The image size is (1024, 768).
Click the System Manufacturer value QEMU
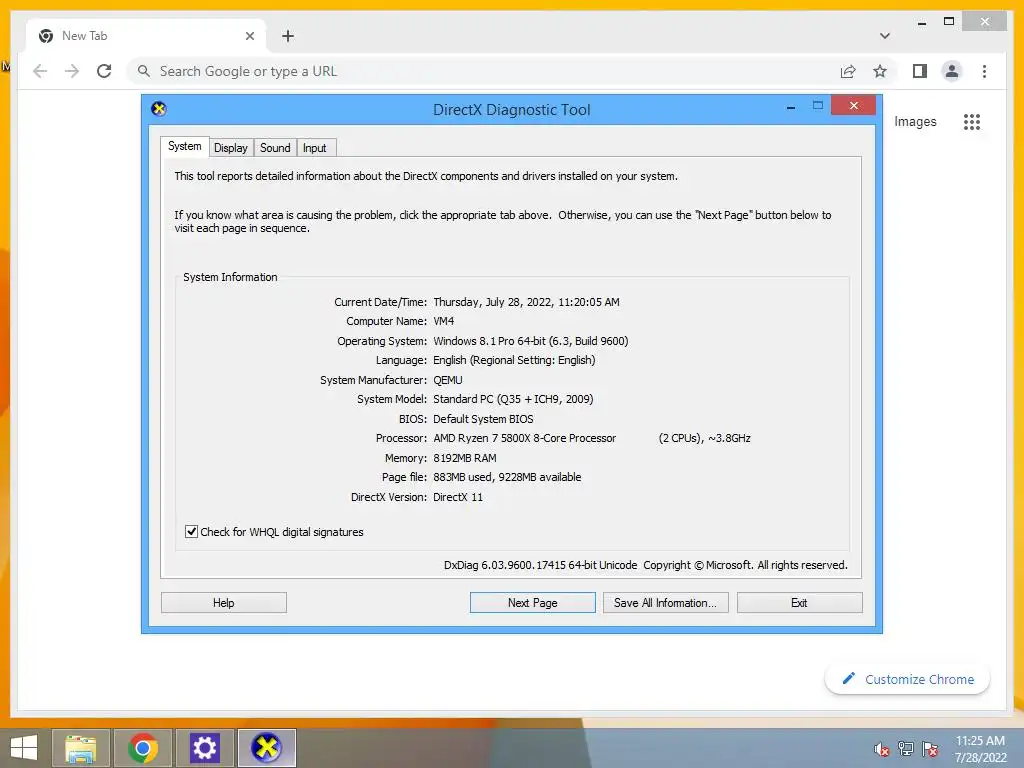pos(447,380)
